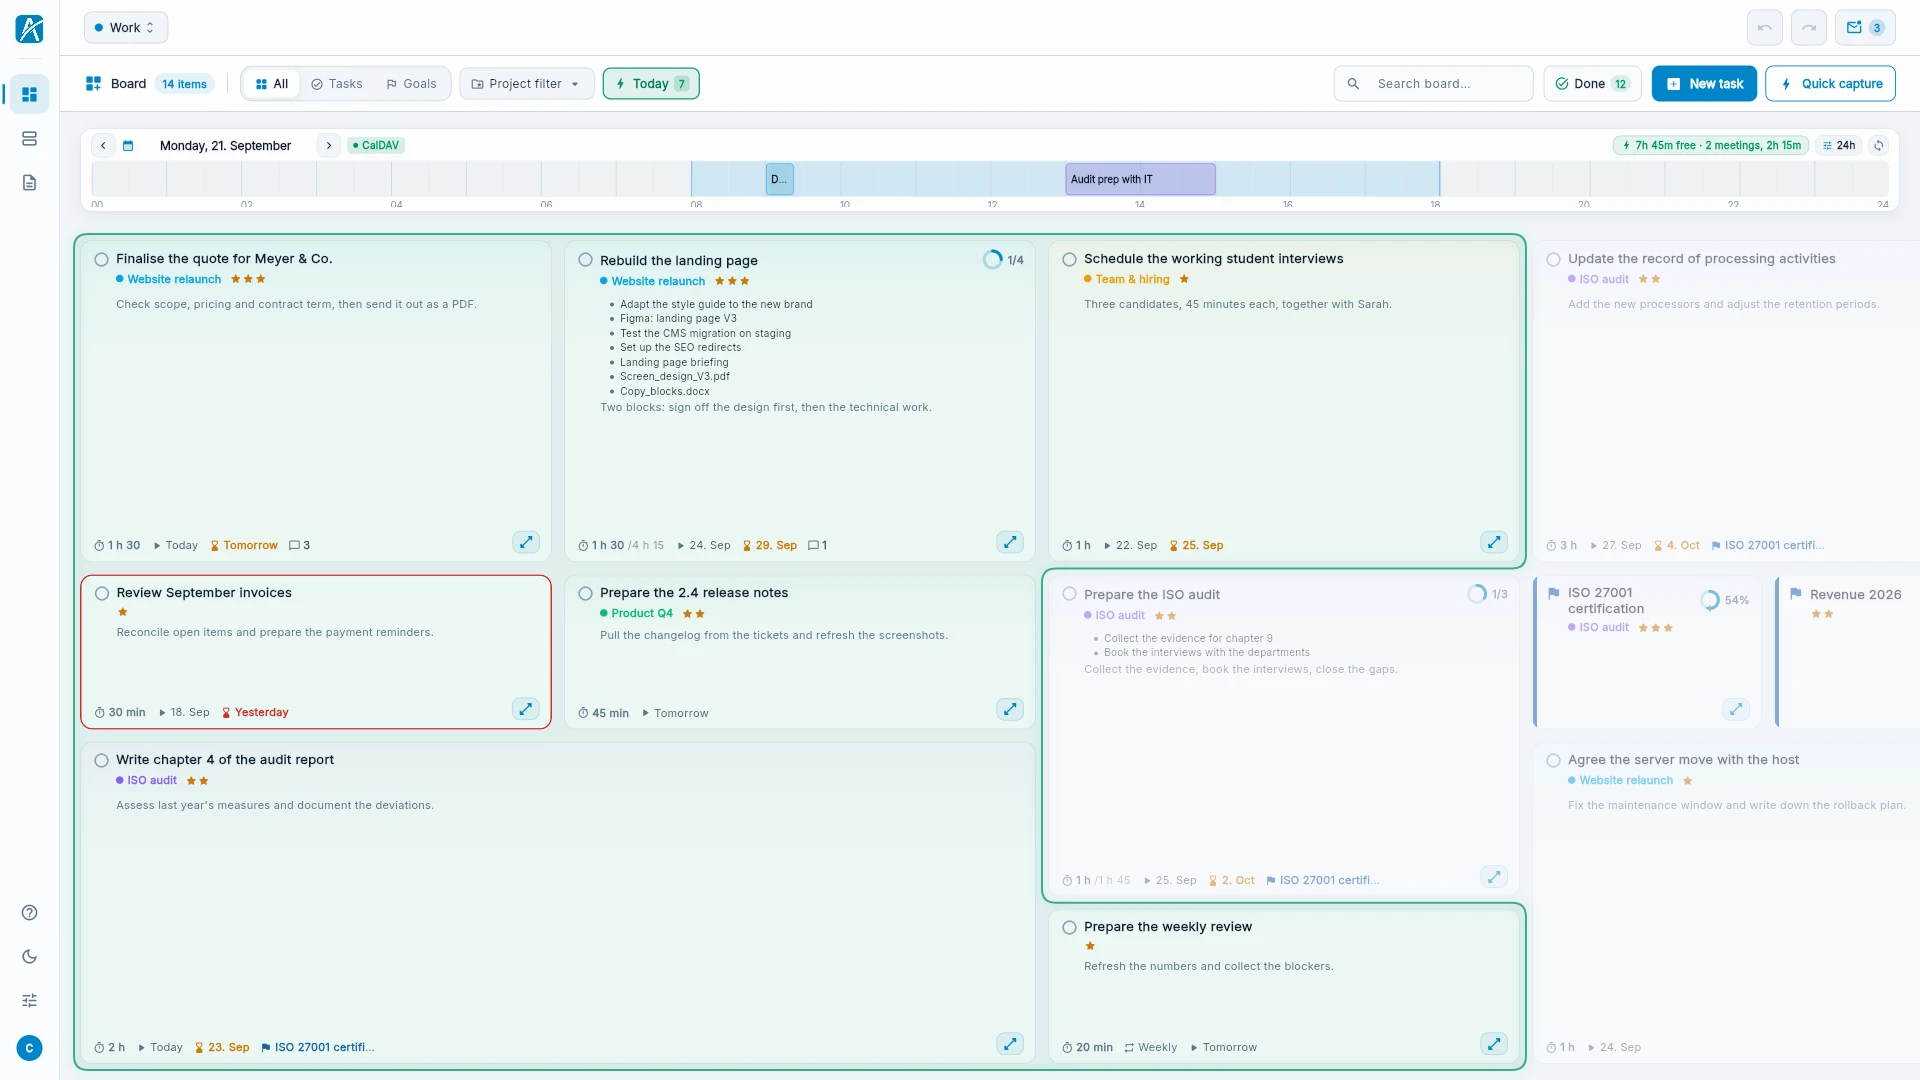Check off Review September invoices

pyautogui.click(x=101, y=594)
